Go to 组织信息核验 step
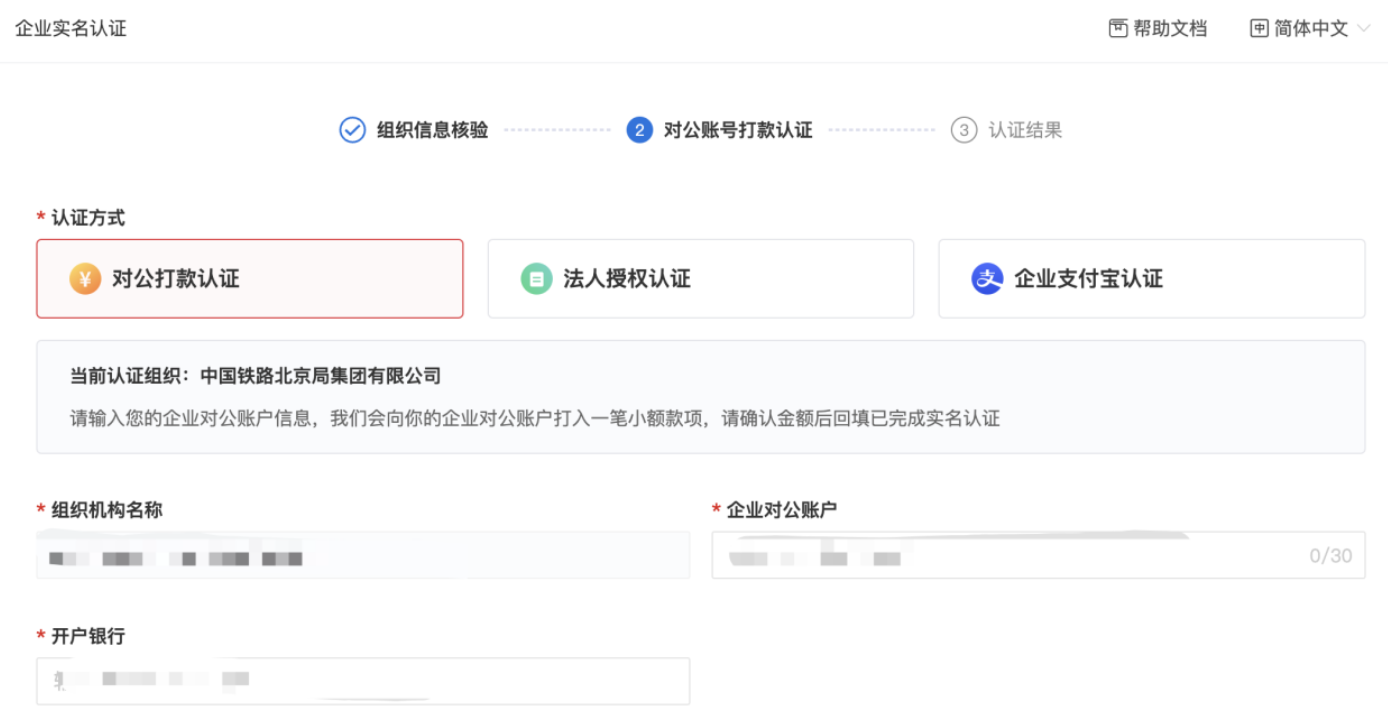1388x721 pixels. point(432,130)
